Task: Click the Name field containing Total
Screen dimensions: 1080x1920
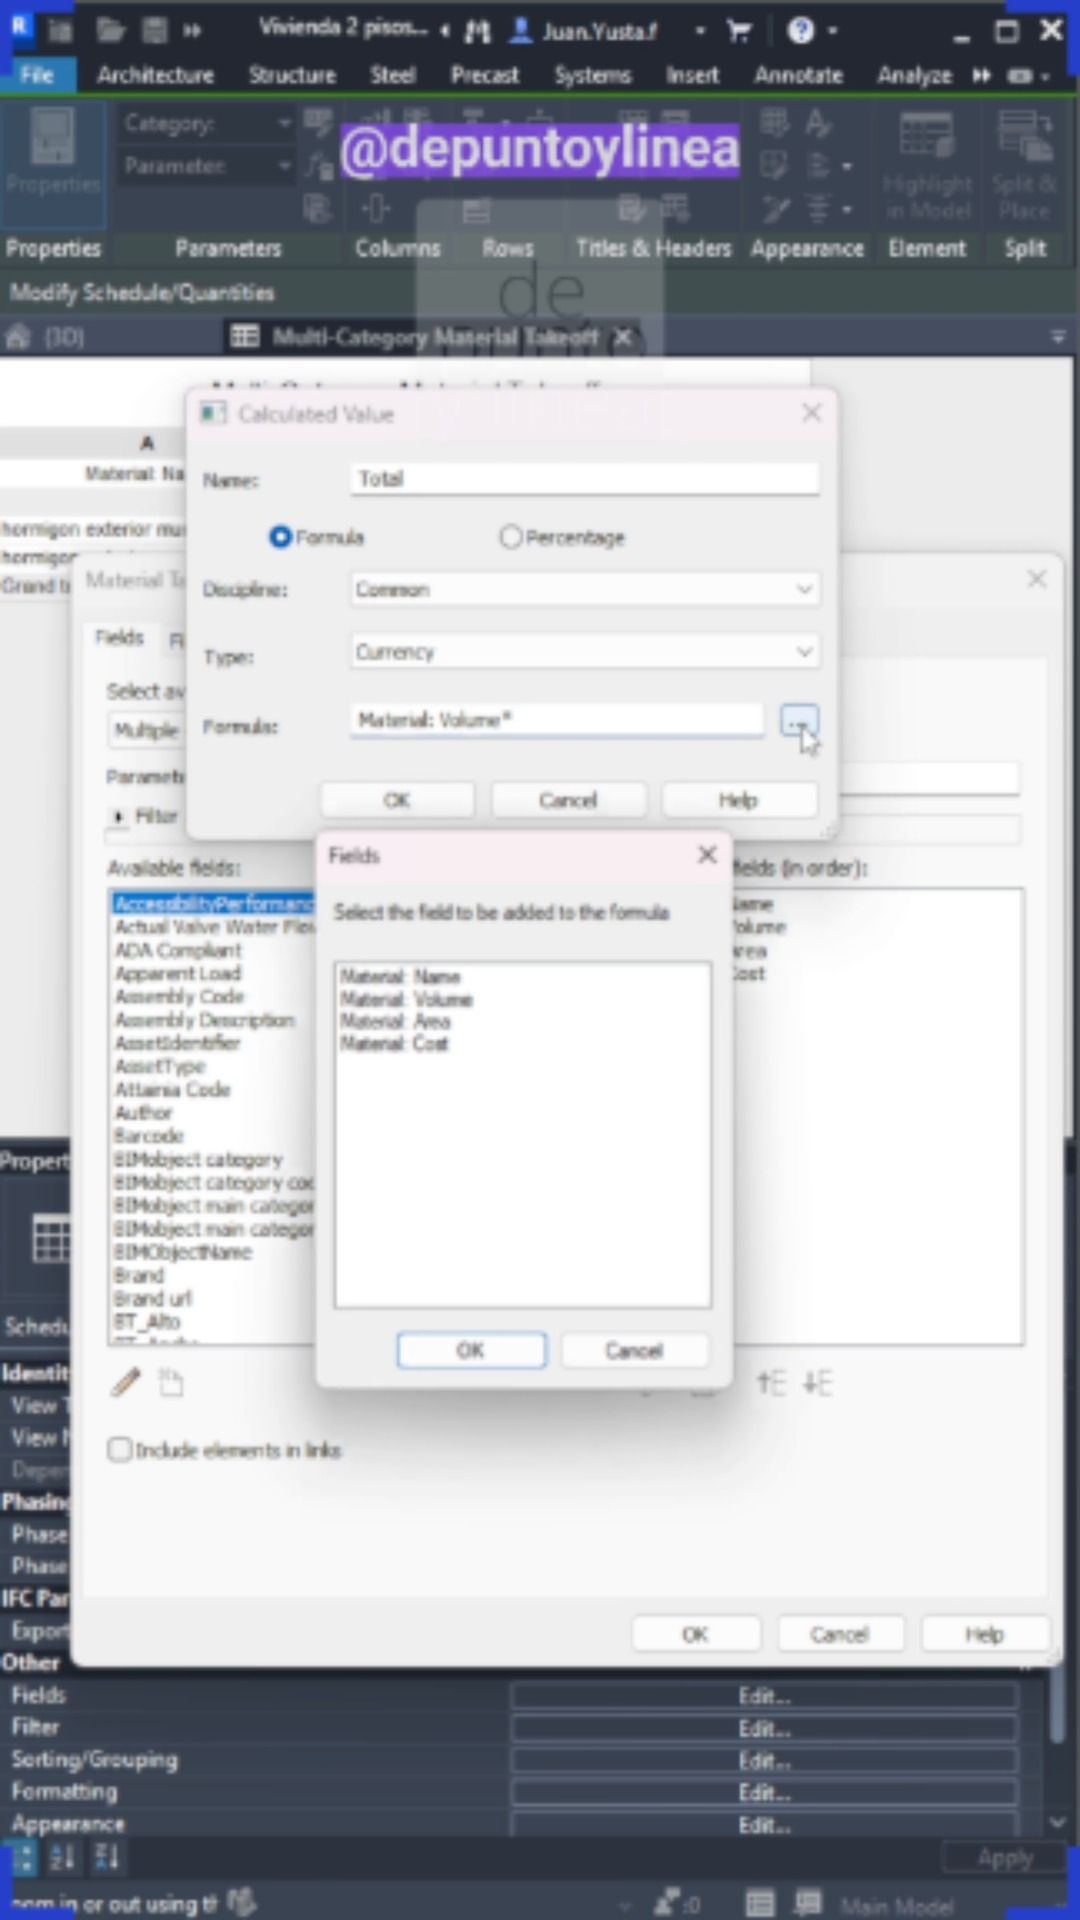Action: (585, 479)
